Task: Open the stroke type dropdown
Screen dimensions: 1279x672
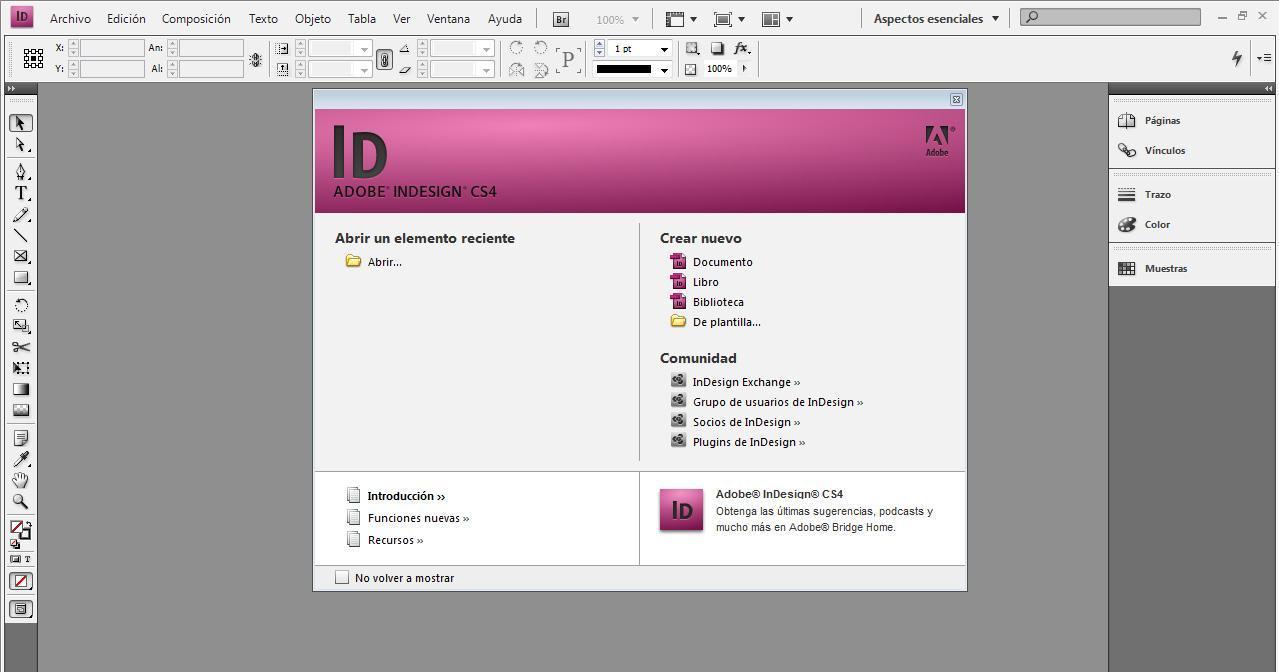Action: [664, 69]
